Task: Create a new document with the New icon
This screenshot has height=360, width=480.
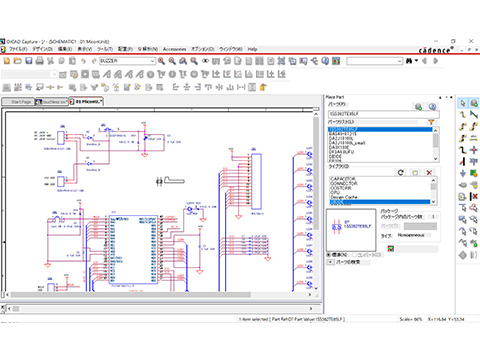Action: (7, 61)
